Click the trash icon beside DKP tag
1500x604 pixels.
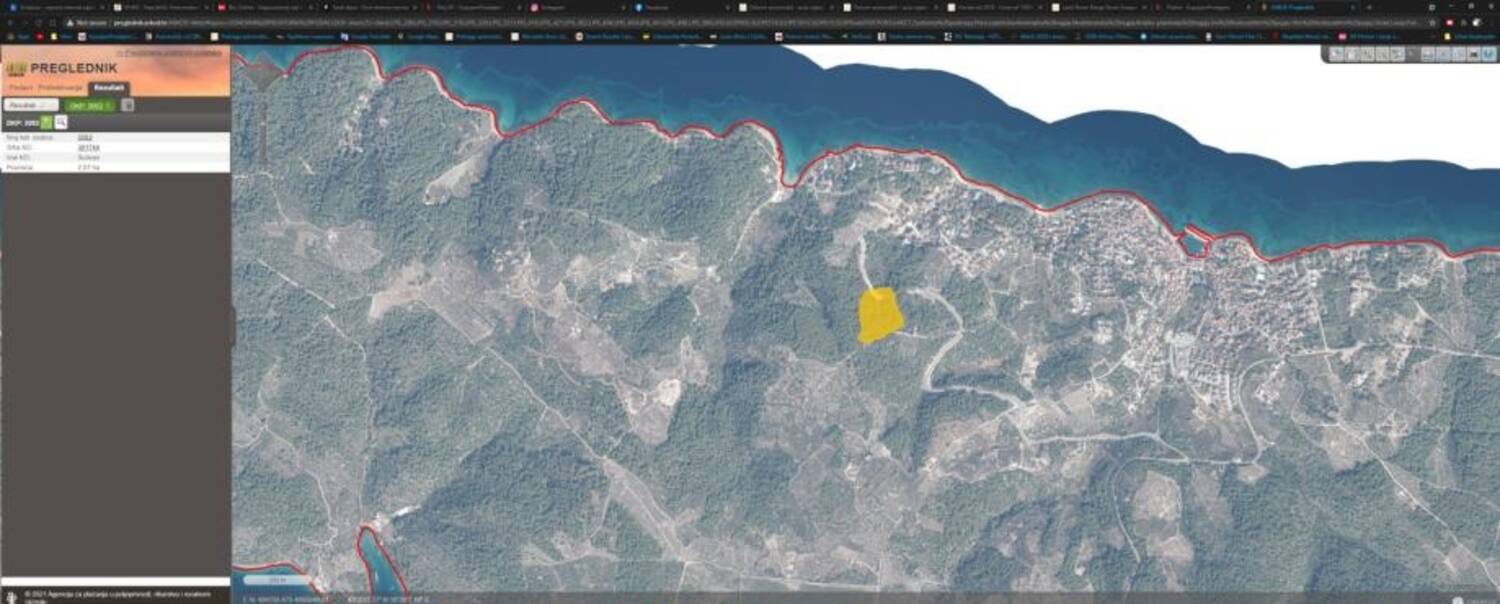(x=128, y=105)
